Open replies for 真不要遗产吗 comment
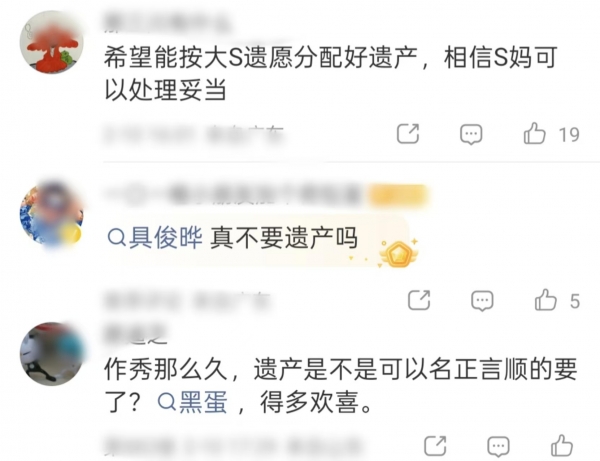Viewport: 600px width, 461px height. 482,301
